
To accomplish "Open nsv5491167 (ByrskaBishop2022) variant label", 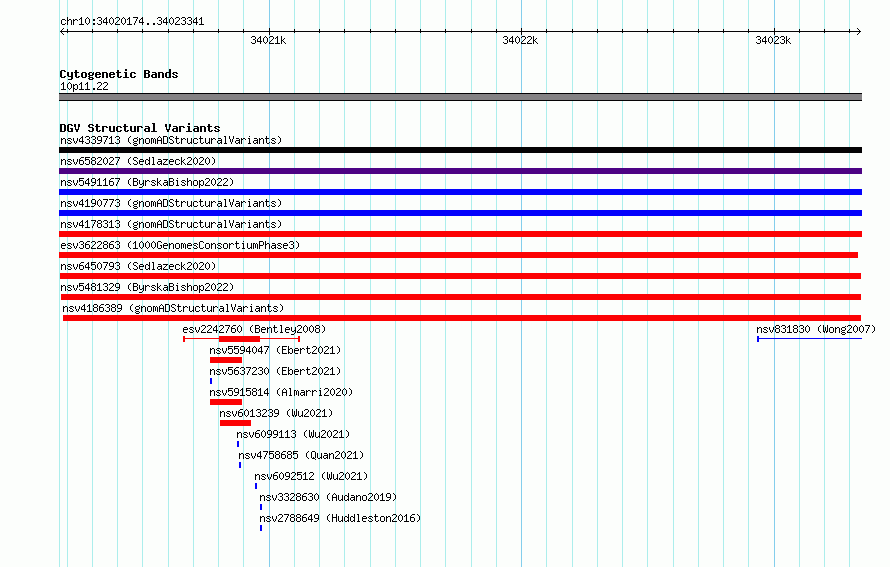I will pyautogui.click(x=147, y=182).
